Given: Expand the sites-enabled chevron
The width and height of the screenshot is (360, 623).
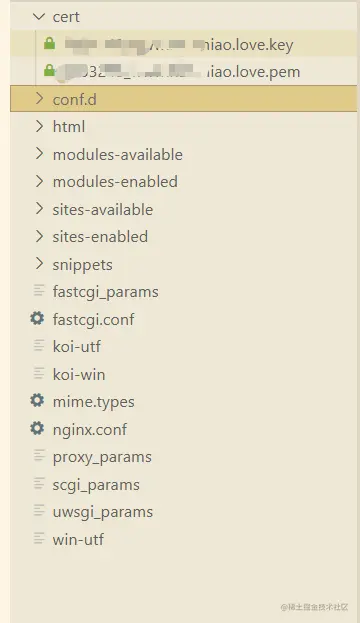Looking at the screenshot, I should 39,236.
